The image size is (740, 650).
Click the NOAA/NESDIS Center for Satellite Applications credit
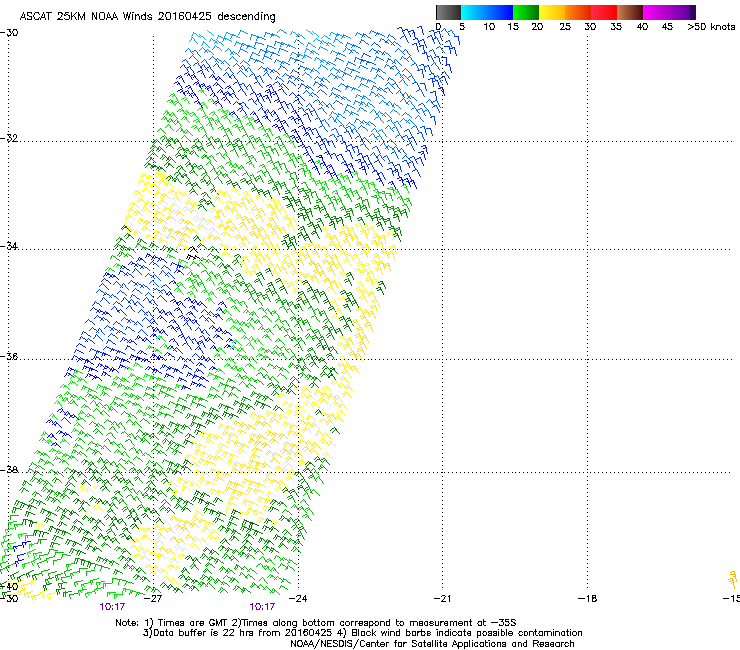pyautogui.click(x=432, y=644)
